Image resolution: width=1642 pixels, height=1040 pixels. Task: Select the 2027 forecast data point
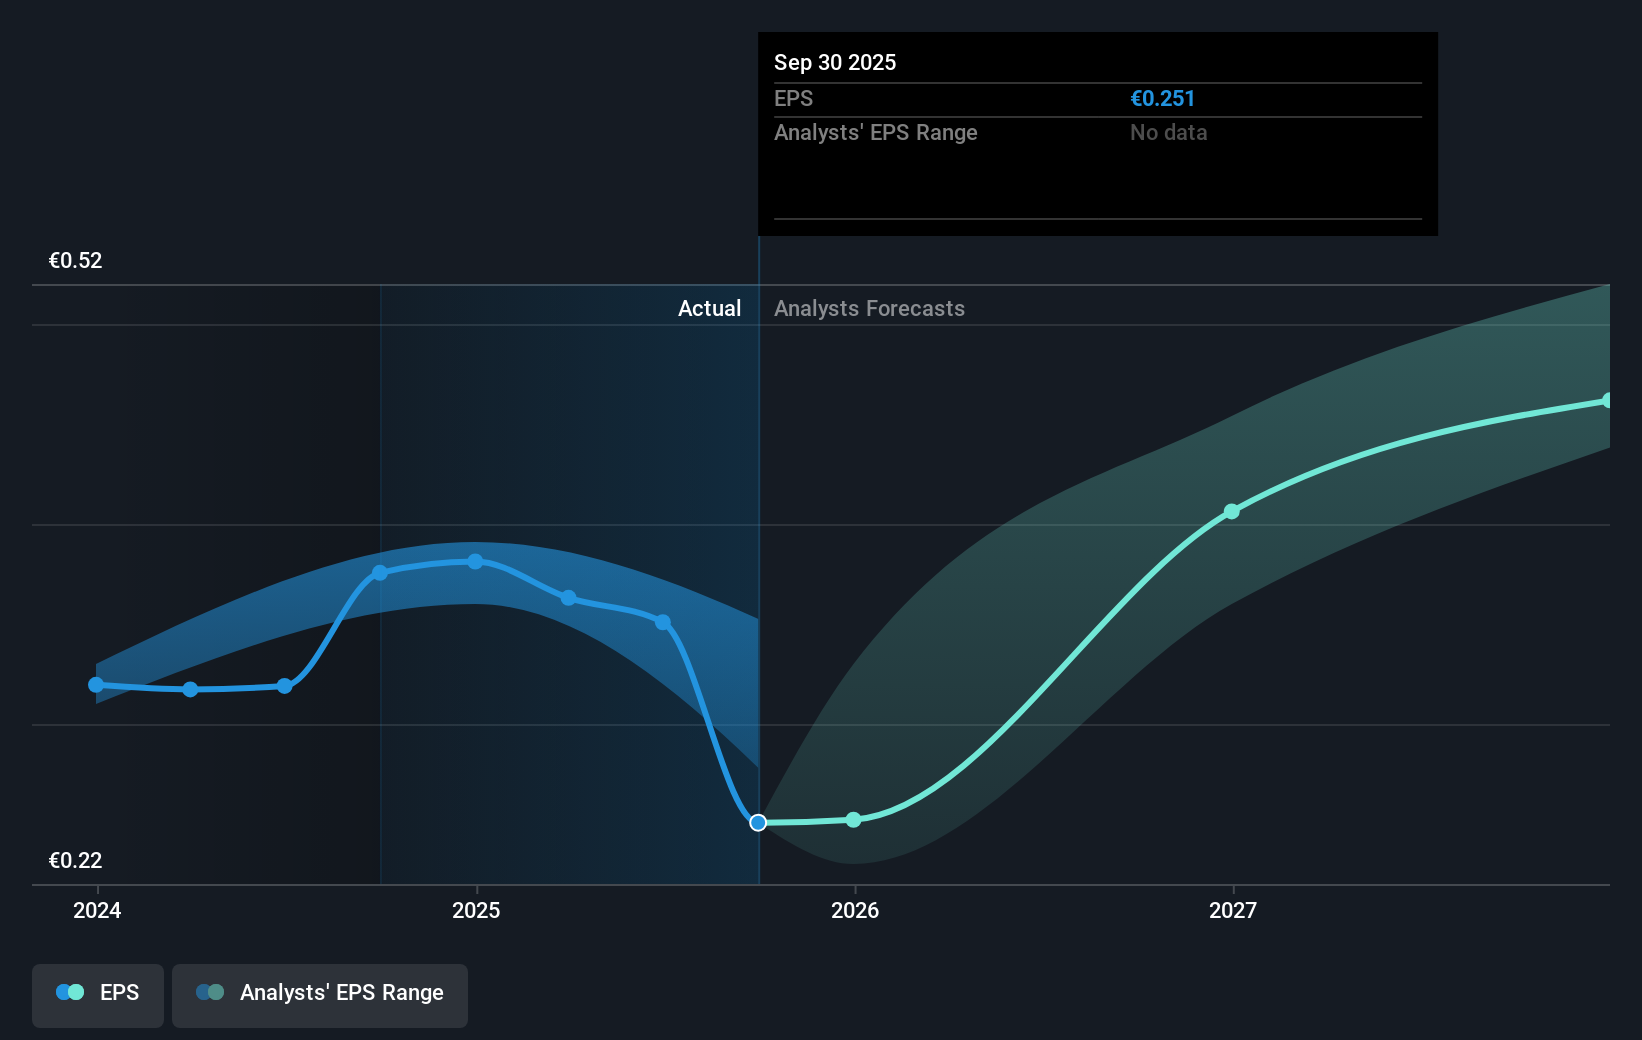click(1231, 511)
